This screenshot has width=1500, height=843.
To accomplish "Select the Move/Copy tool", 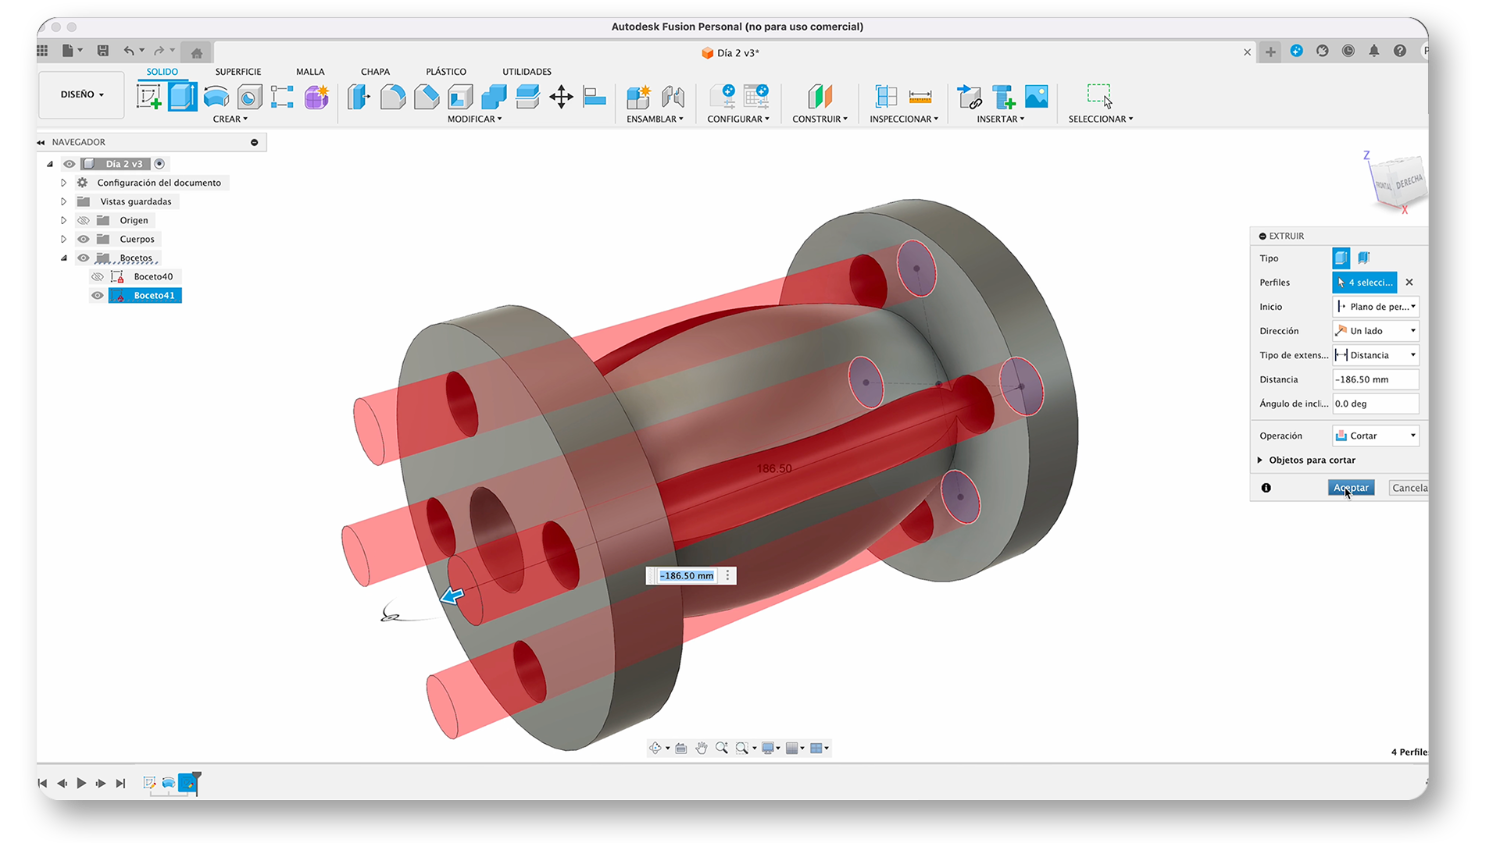I will click(561, 96).
